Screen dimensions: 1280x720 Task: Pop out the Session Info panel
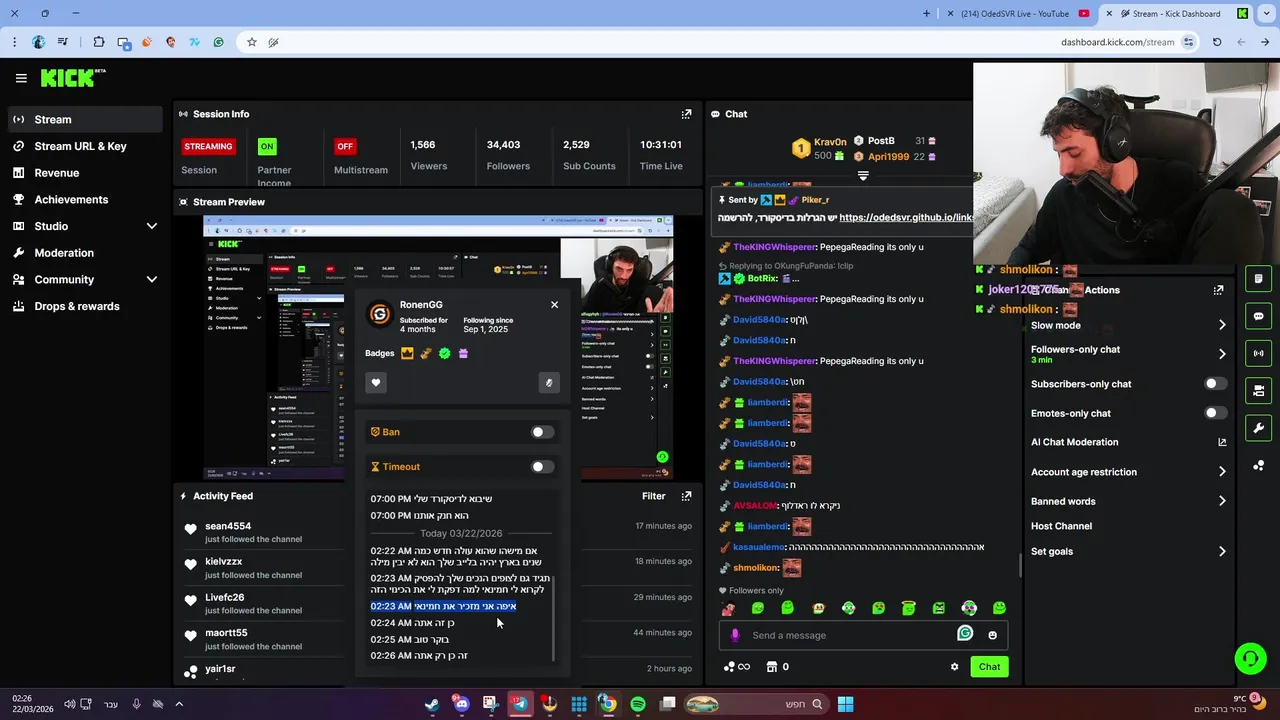686,114
